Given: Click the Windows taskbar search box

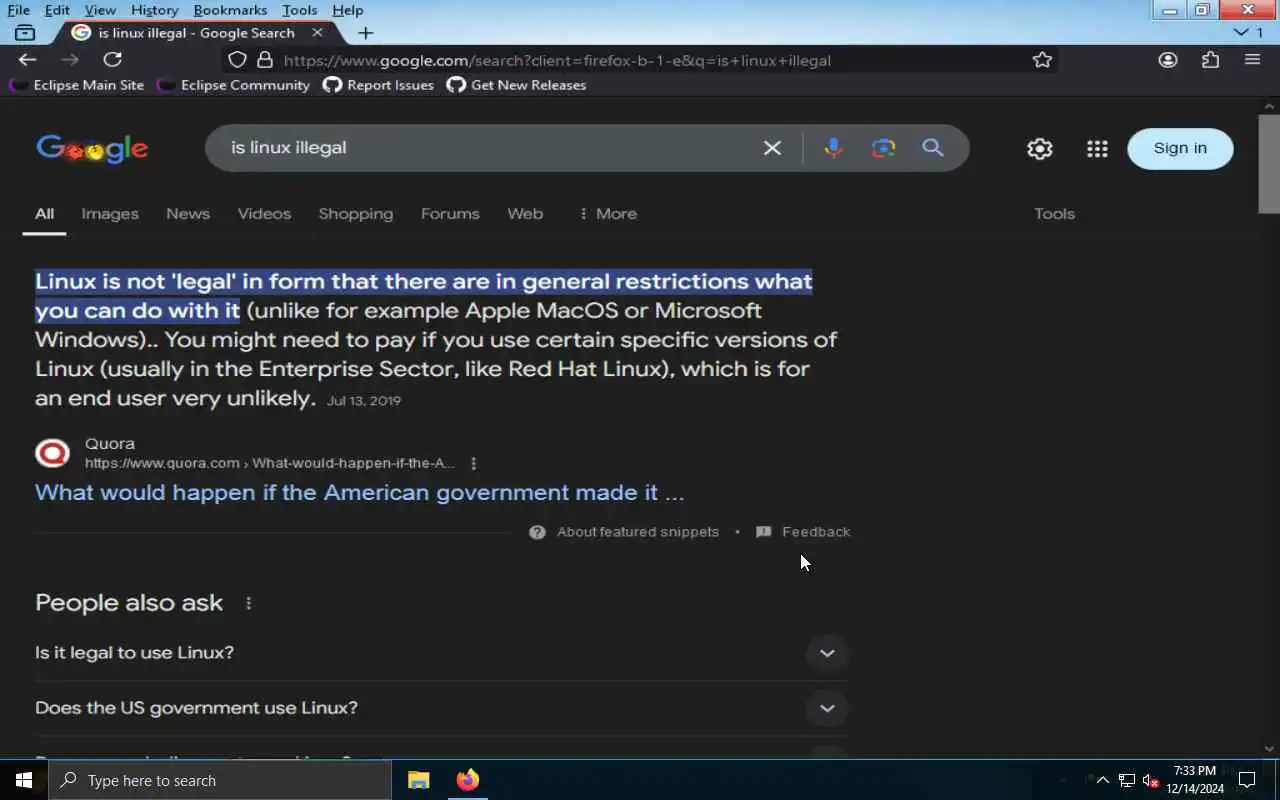Looking at the screenshot, I should point(220,780).
